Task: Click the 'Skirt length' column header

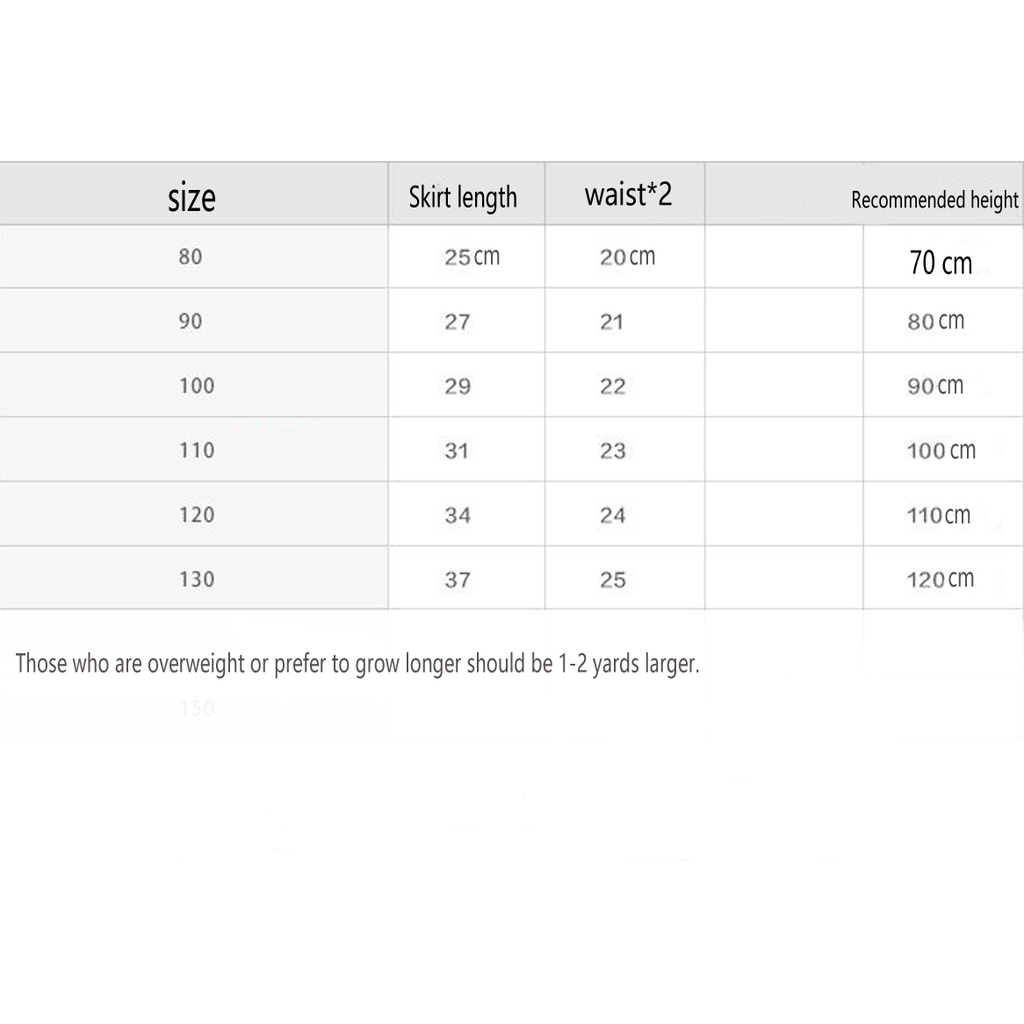Action: (x=463, y=197)
